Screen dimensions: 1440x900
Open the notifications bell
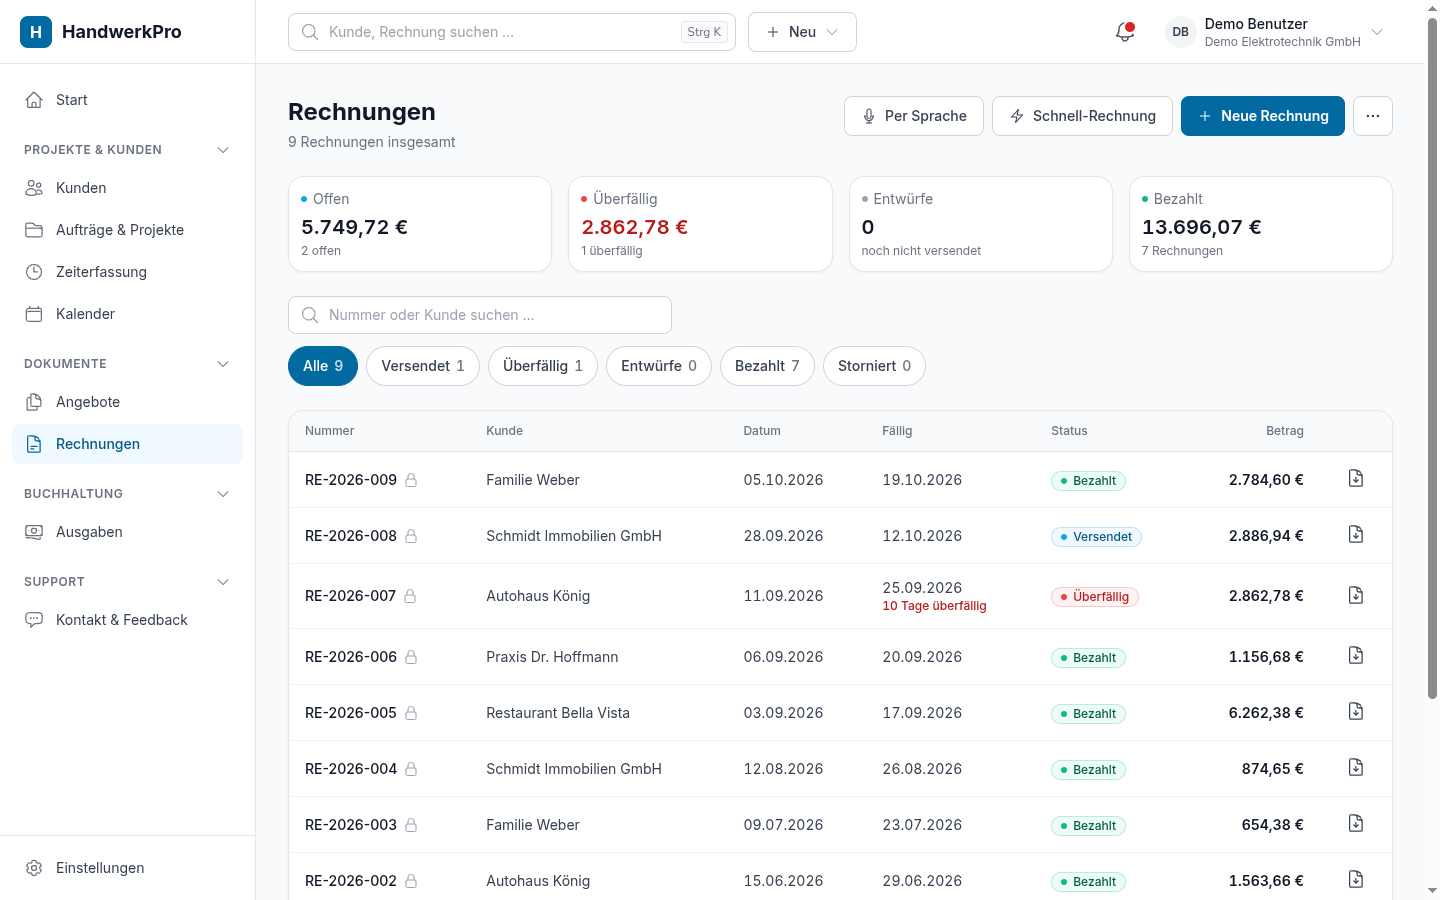[1125, 32]
